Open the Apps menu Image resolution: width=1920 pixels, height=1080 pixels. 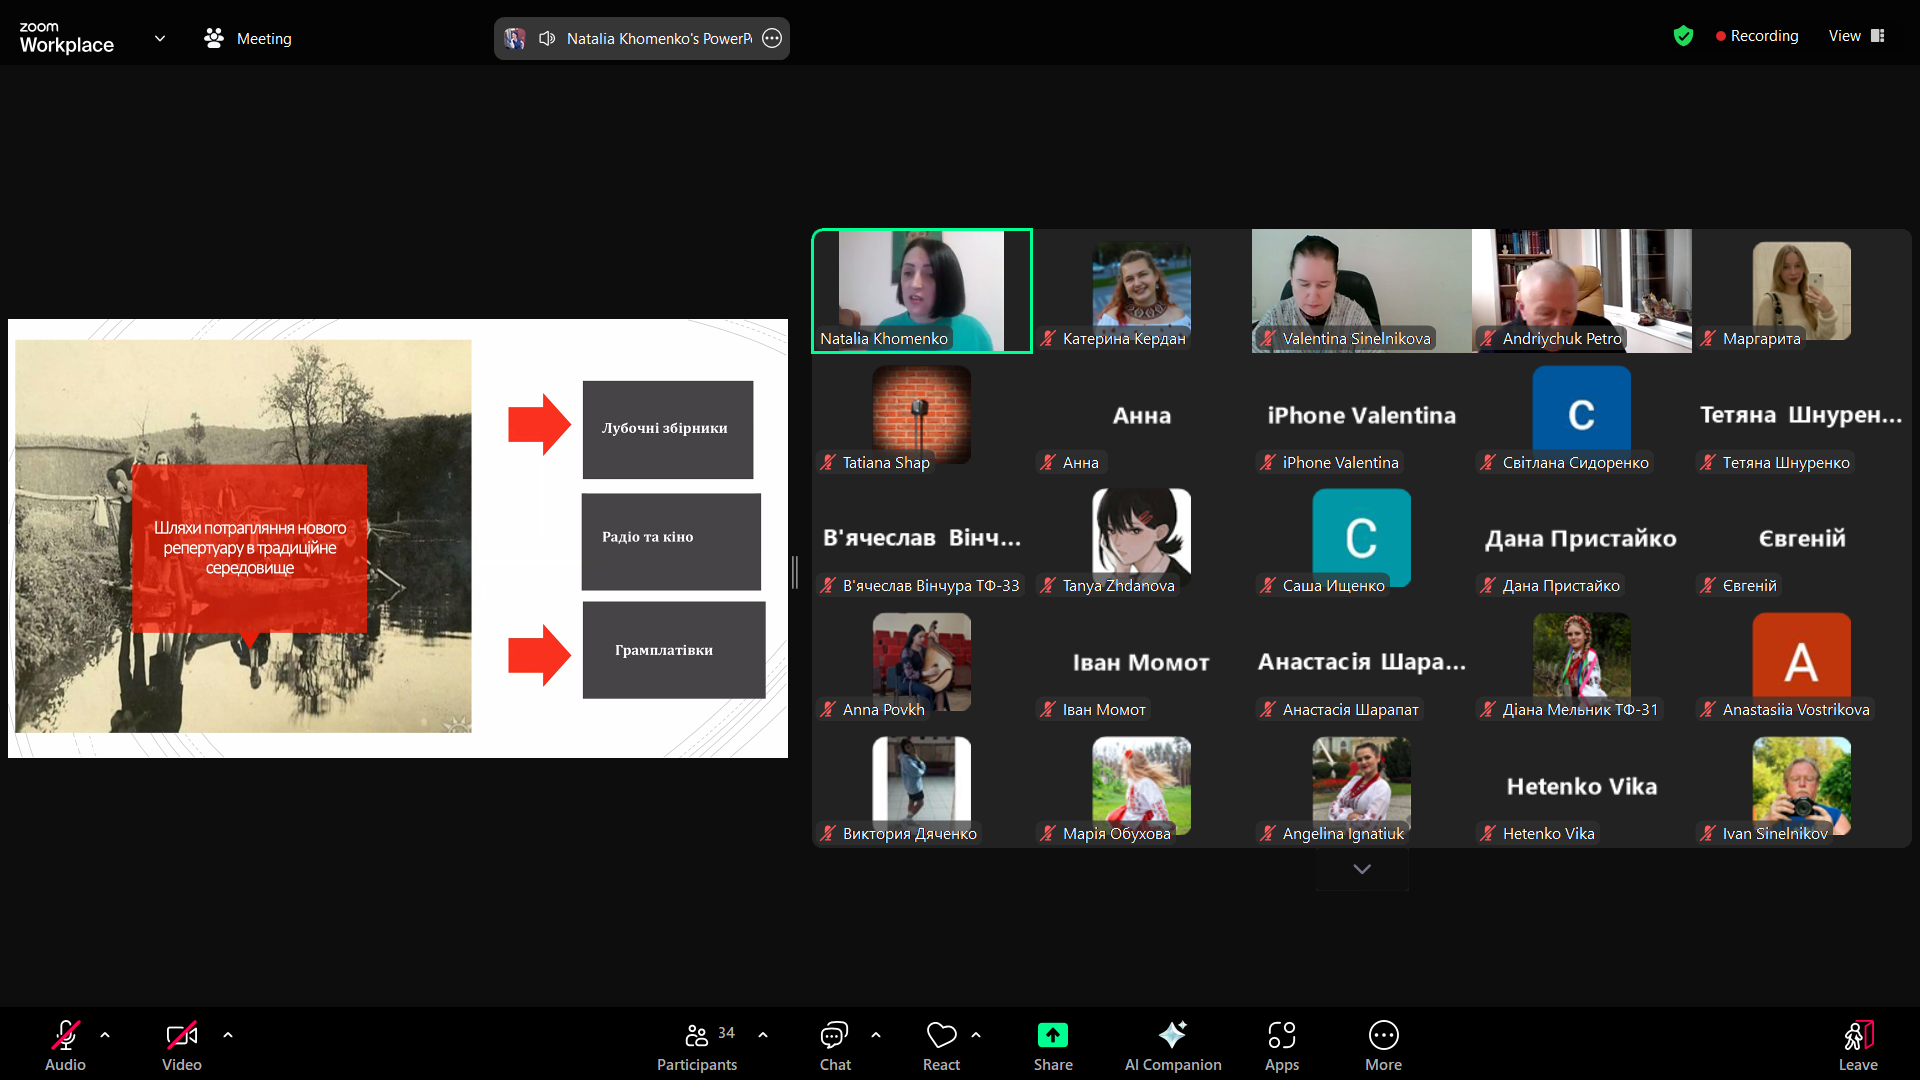pyautogui.click(x=1282, y=1045)
